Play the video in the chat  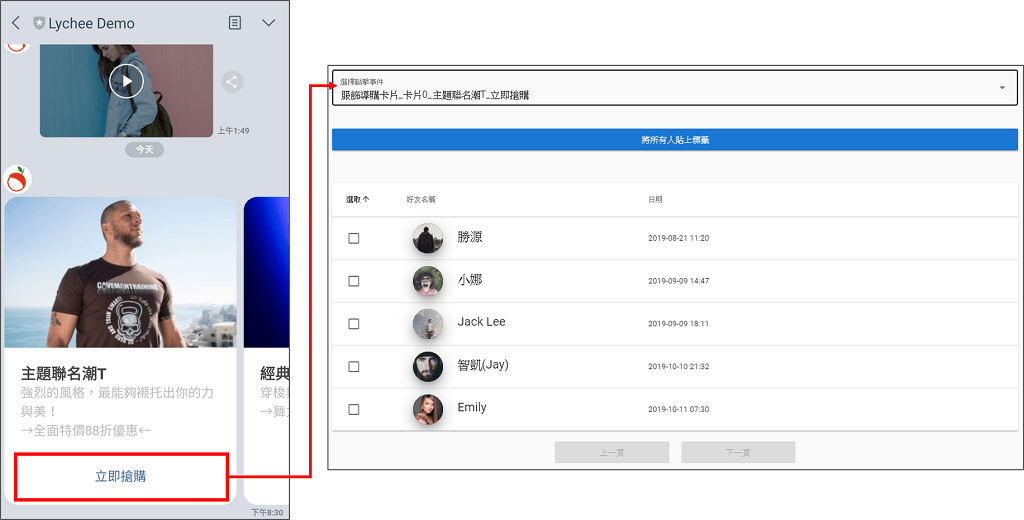126,80
